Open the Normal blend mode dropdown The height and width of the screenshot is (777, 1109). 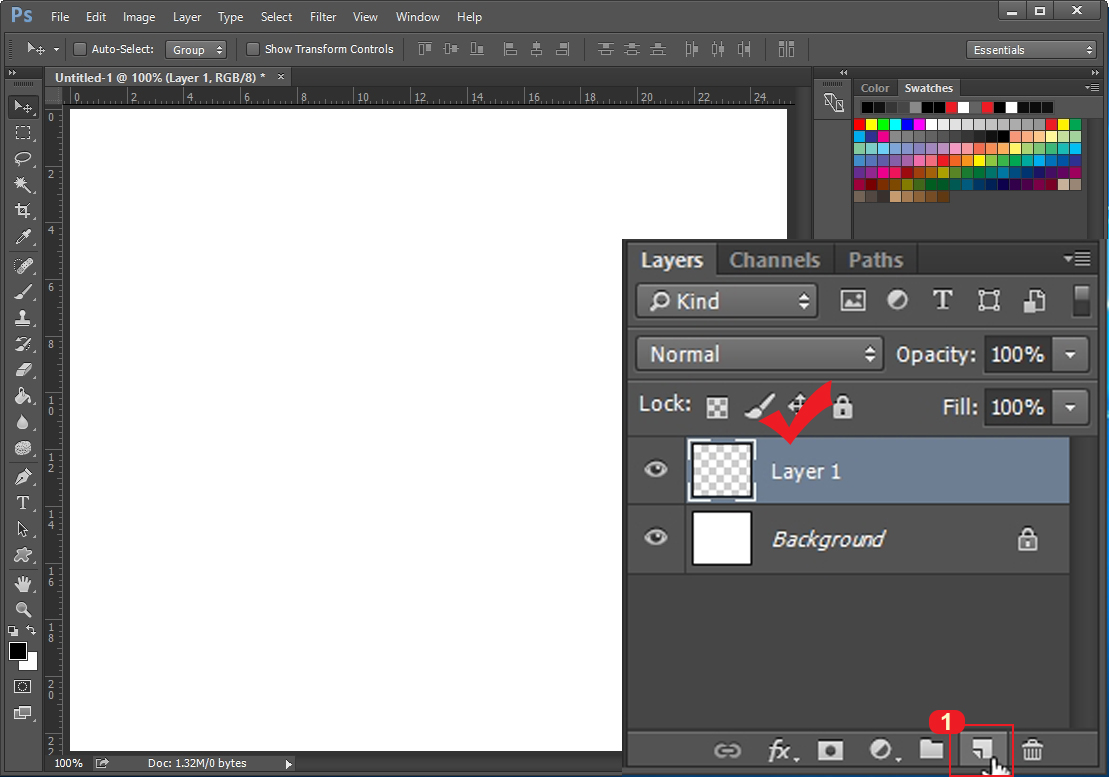[760, 354]
